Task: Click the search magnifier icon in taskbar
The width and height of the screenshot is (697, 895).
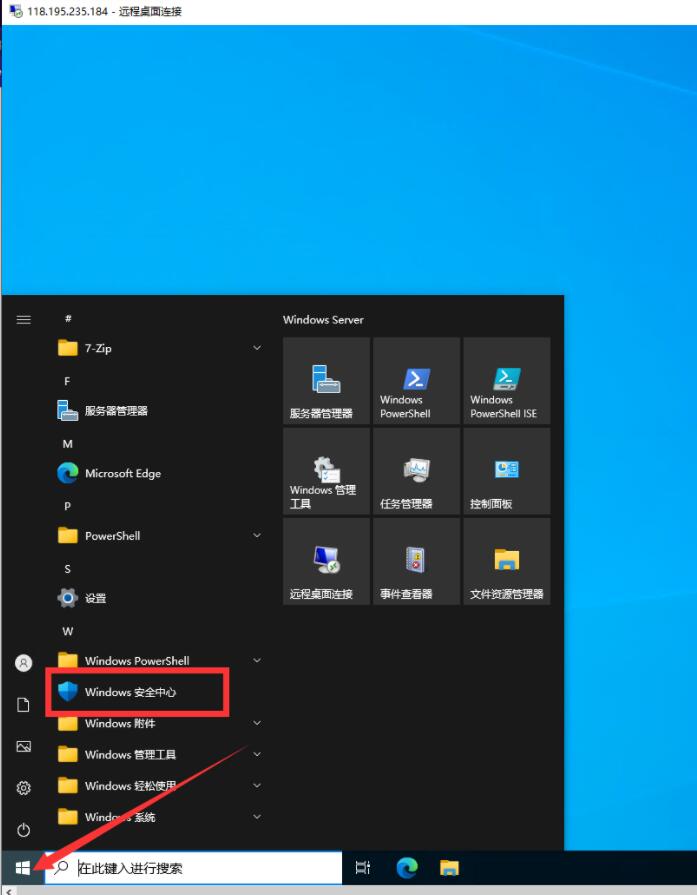Action: click(x=61, y=868)
